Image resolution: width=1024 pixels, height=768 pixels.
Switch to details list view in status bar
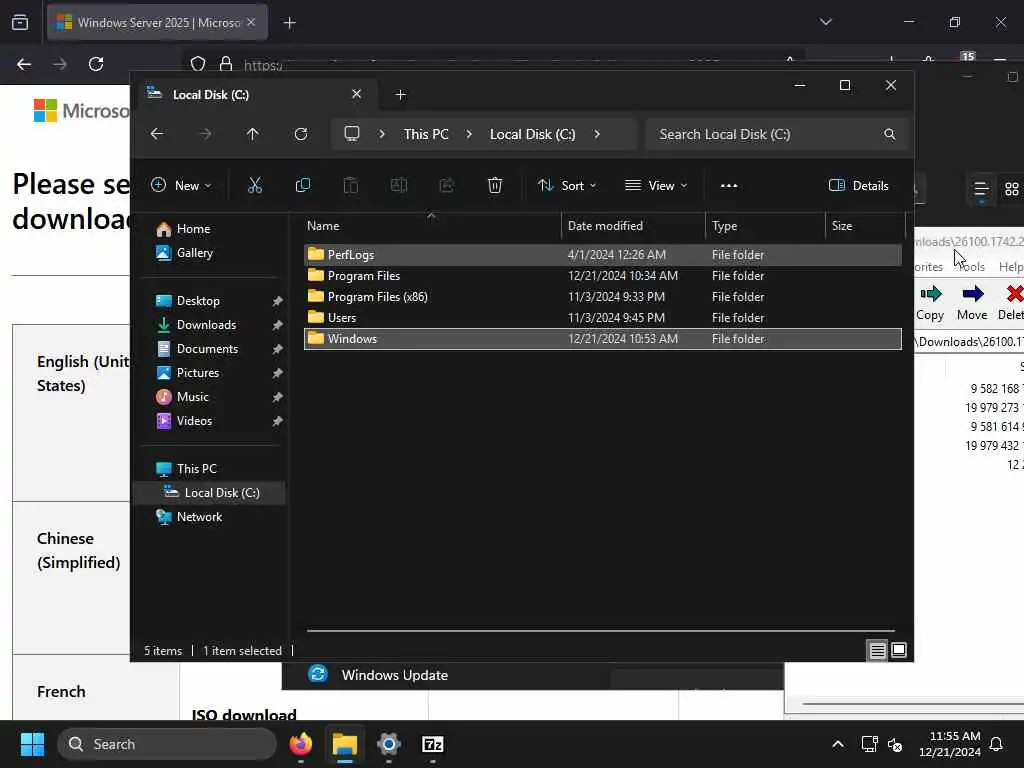(x=877, y=650)
